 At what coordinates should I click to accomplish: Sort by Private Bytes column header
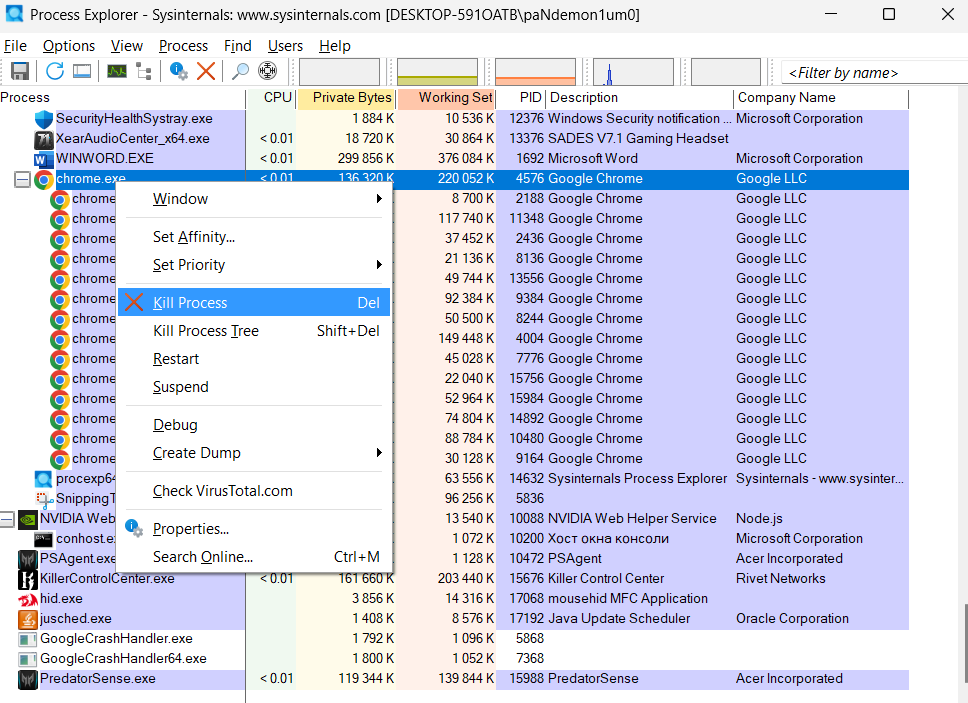coord(346,98)
